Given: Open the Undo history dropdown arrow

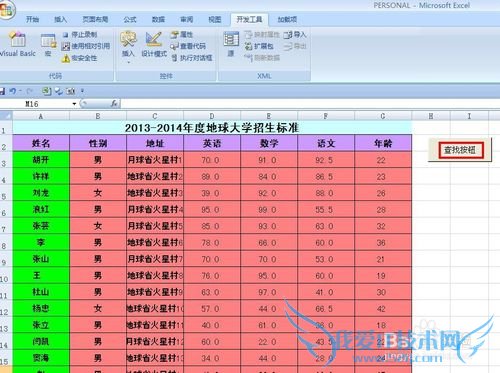Looking at the screenshot, I should [x=21, y=91].
